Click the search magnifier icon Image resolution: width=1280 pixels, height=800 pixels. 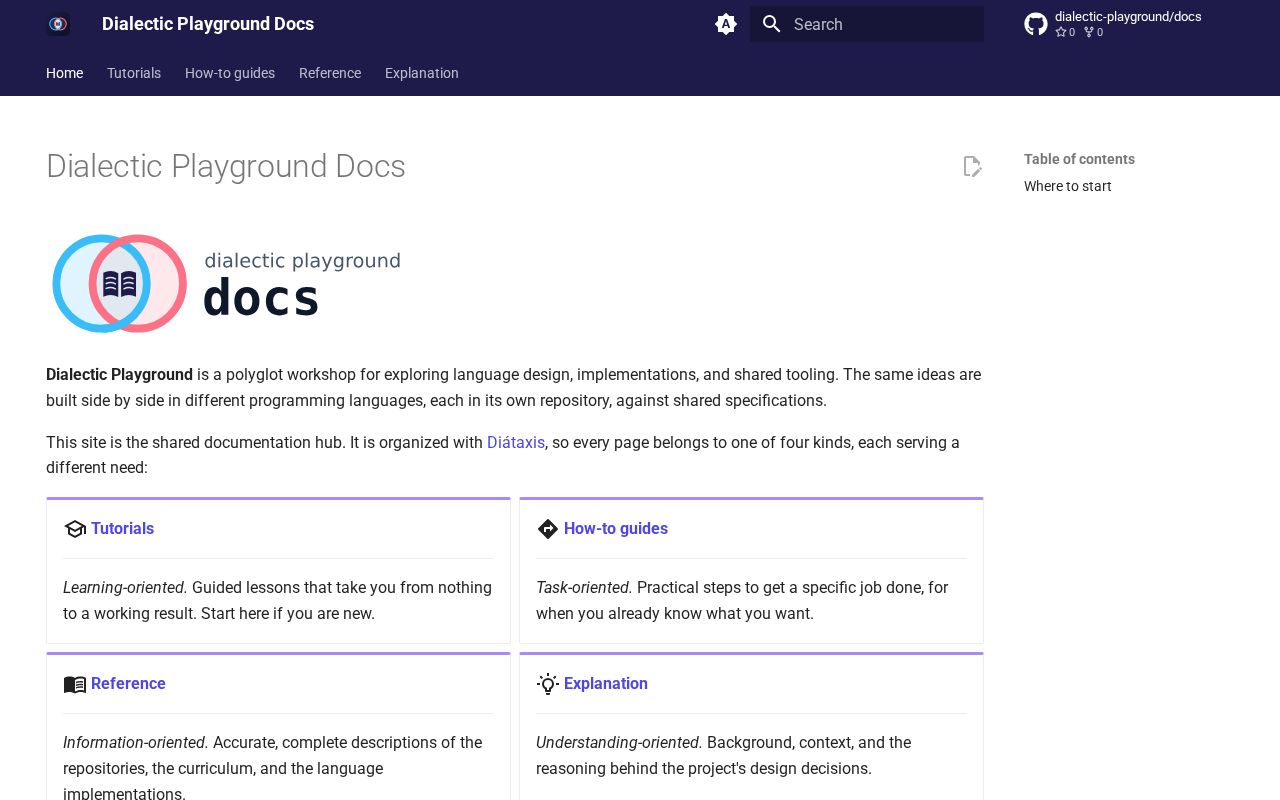(x=771, y=24)
